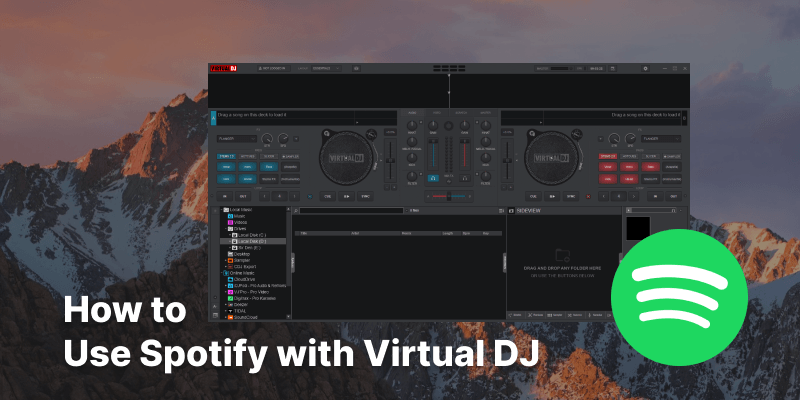Expand the Local Disk (C:) tree node

pyautogui.click(x=230, y=235)
